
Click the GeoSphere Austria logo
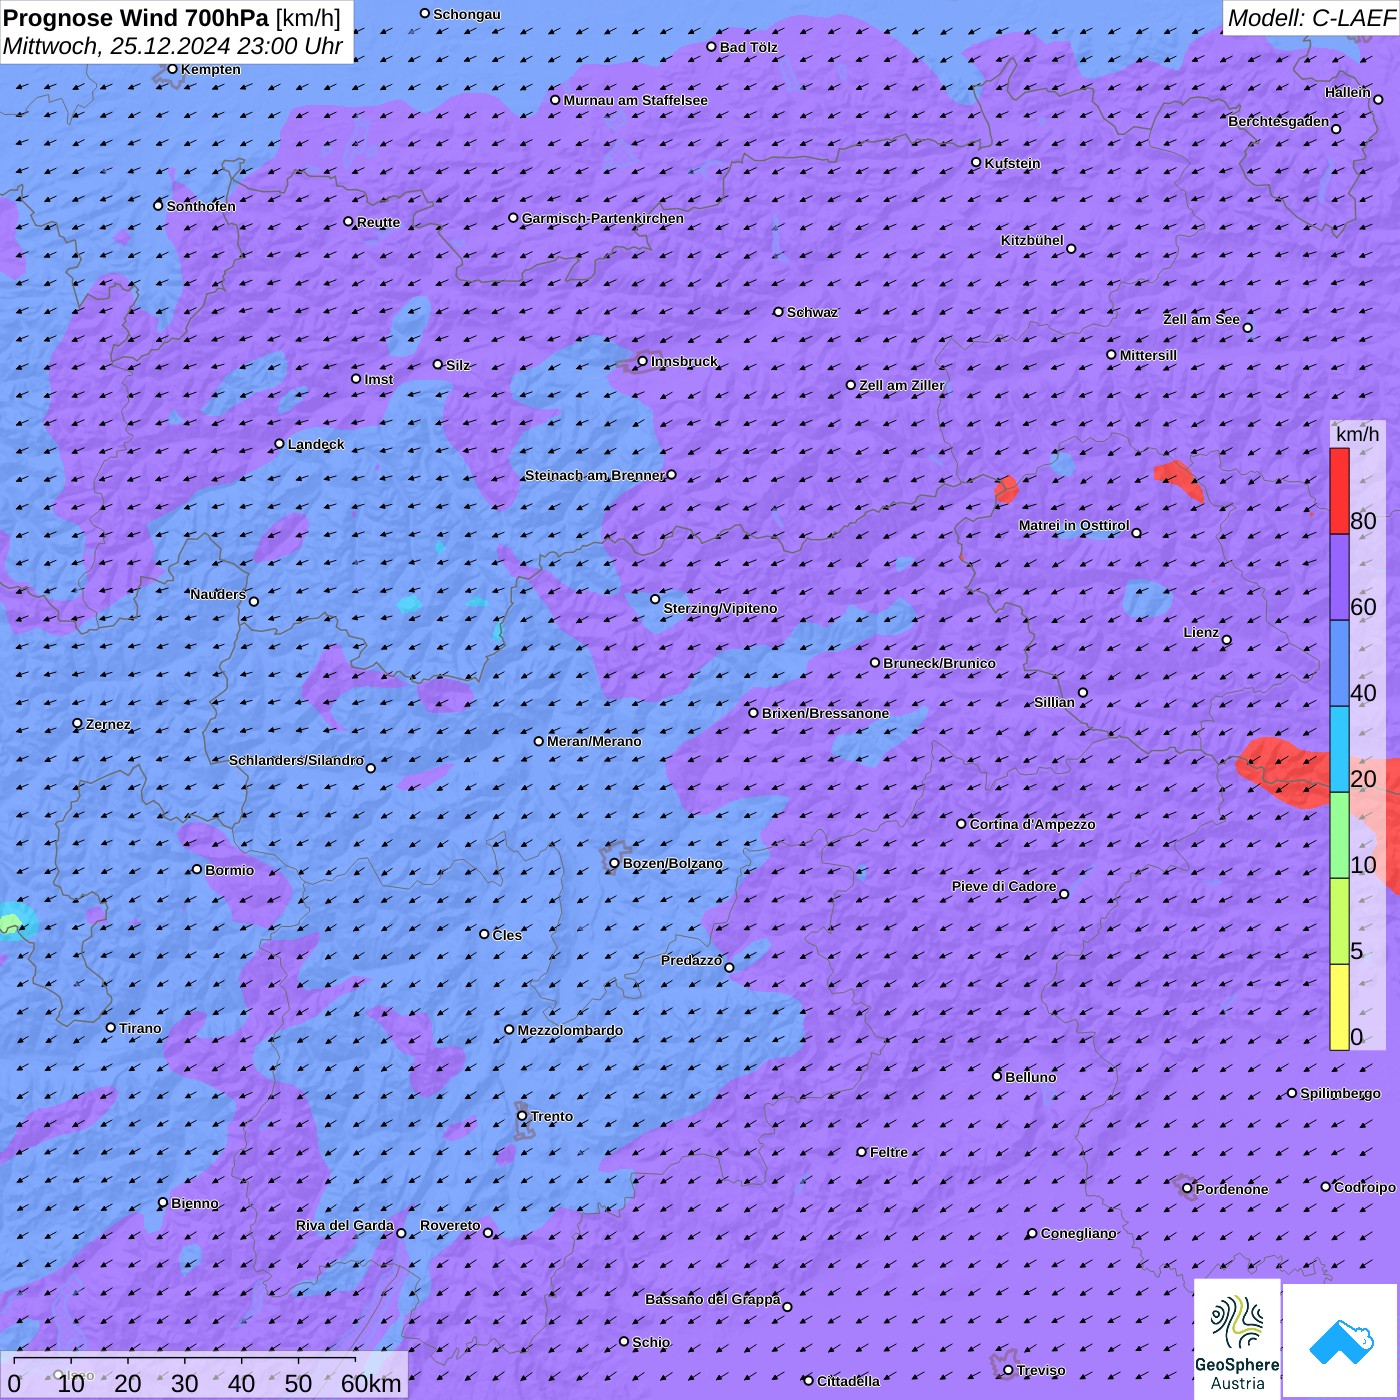(1237, 1339)
